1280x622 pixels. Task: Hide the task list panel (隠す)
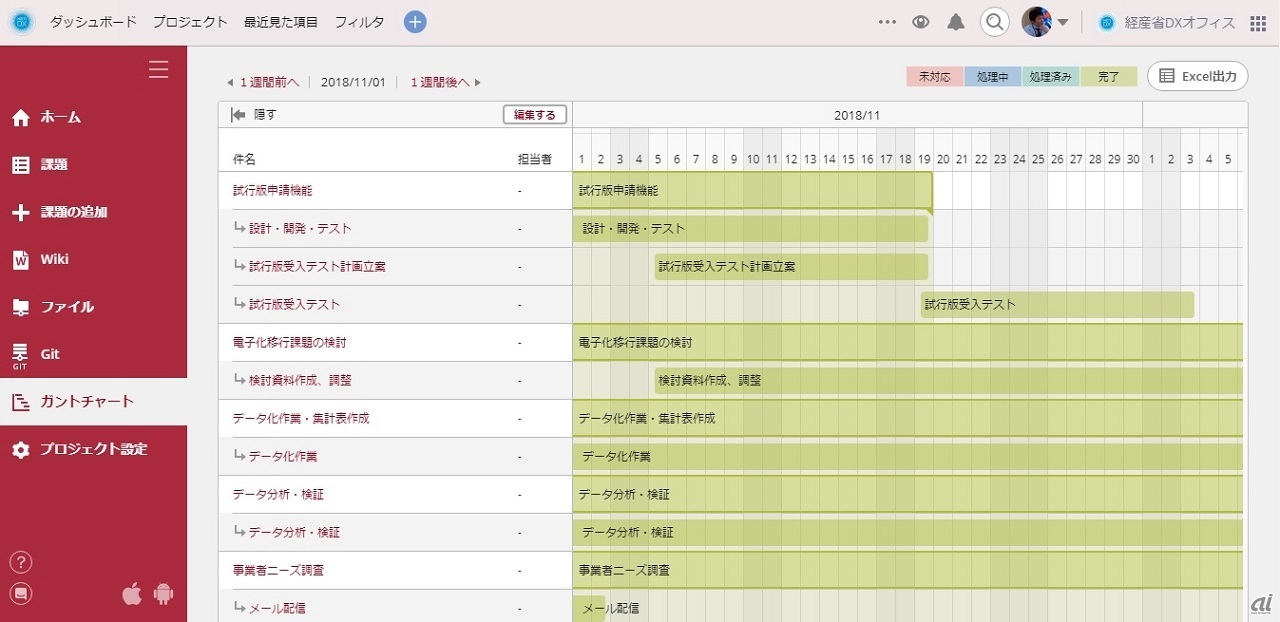[254, 115]
